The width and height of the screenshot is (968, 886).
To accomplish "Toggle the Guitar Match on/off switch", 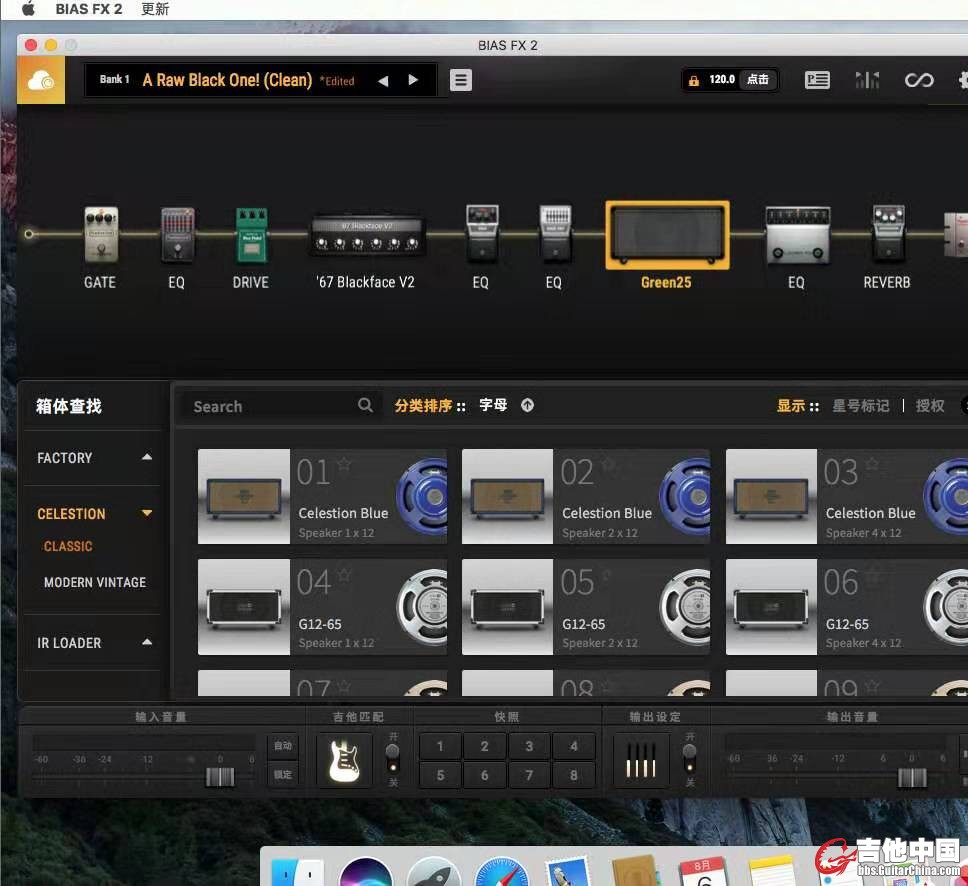I will [x=393, y=752].
